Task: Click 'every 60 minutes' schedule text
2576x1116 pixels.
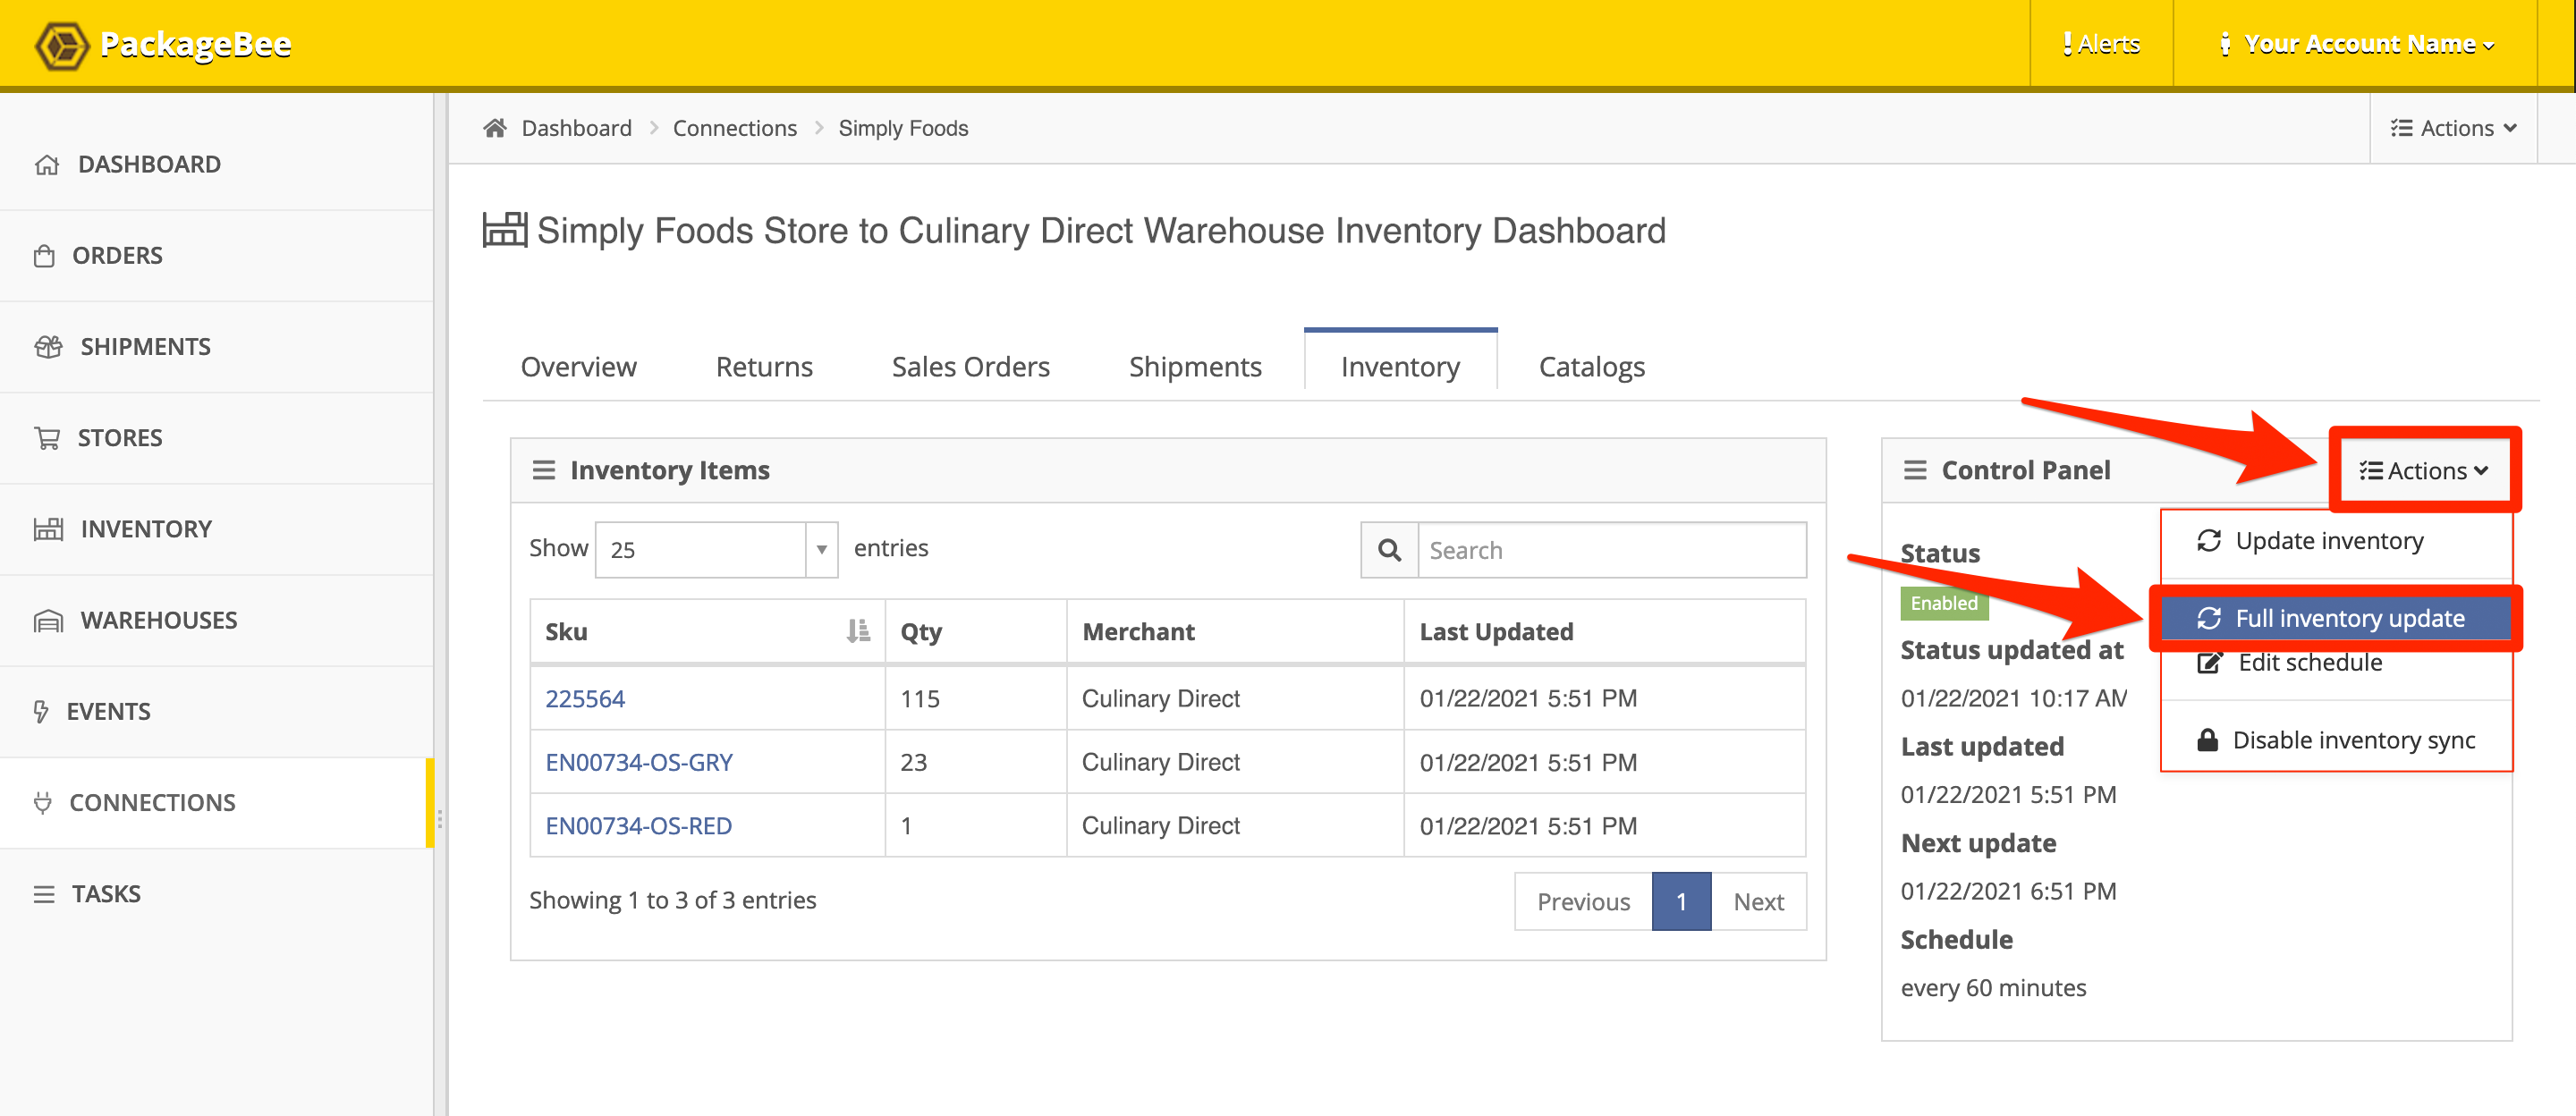Action: (1993, 988)
